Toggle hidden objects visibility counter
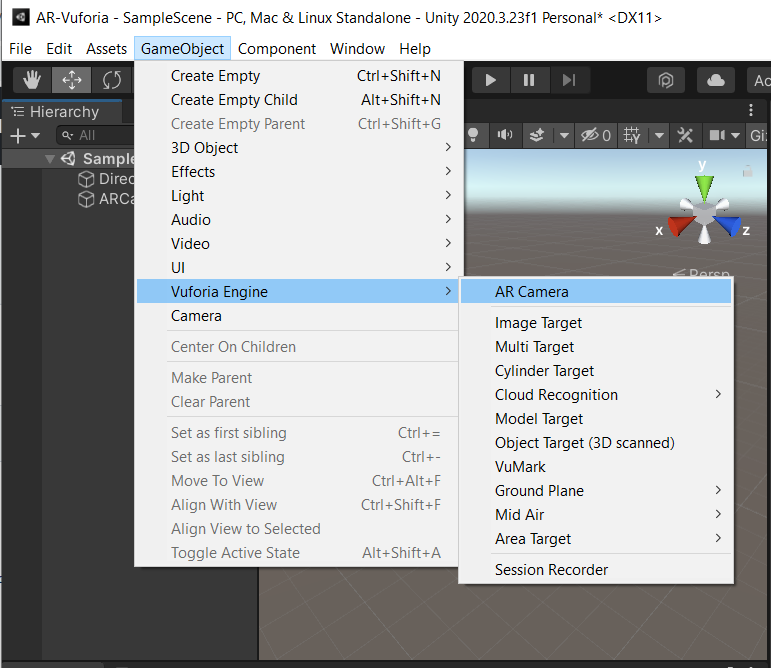The height and width of the screenshot is (668, 771). pos(595,135)
